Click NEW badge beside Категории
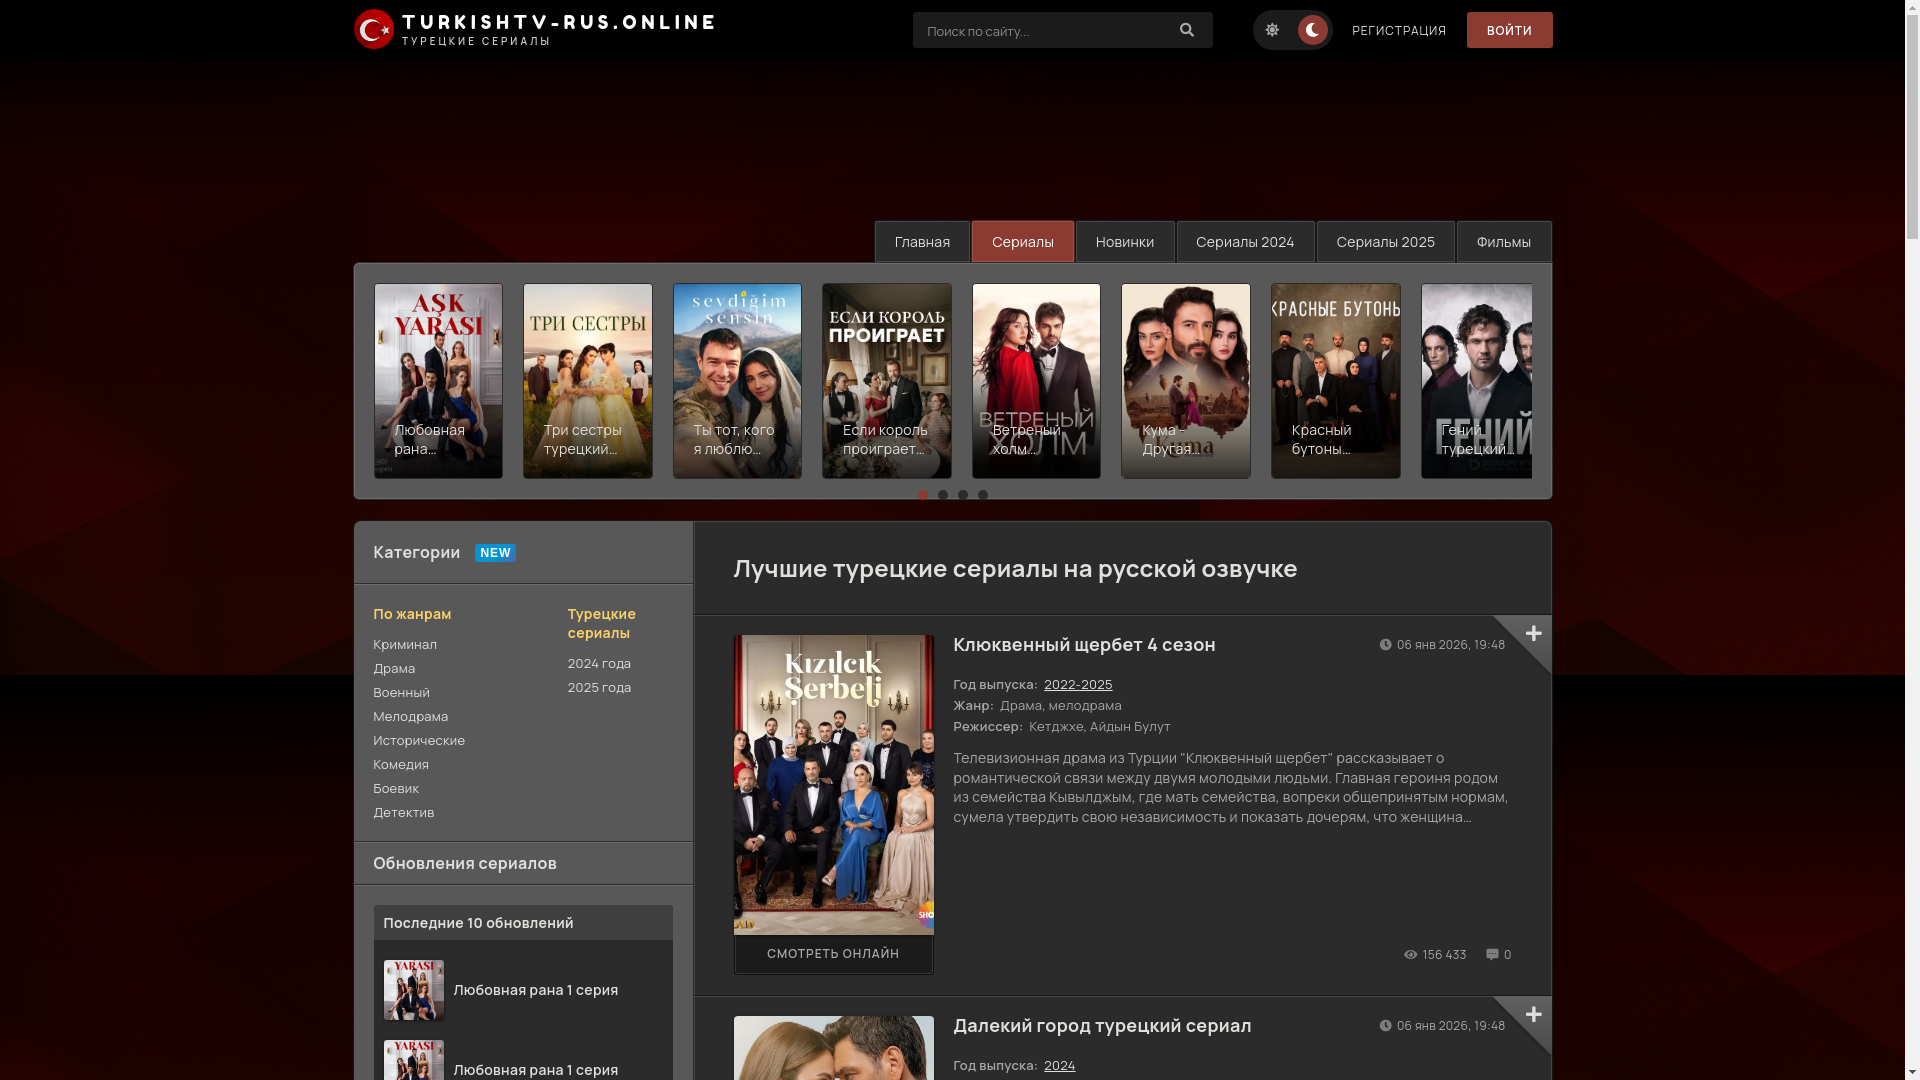1920x1080 pixels. [495, 553]
